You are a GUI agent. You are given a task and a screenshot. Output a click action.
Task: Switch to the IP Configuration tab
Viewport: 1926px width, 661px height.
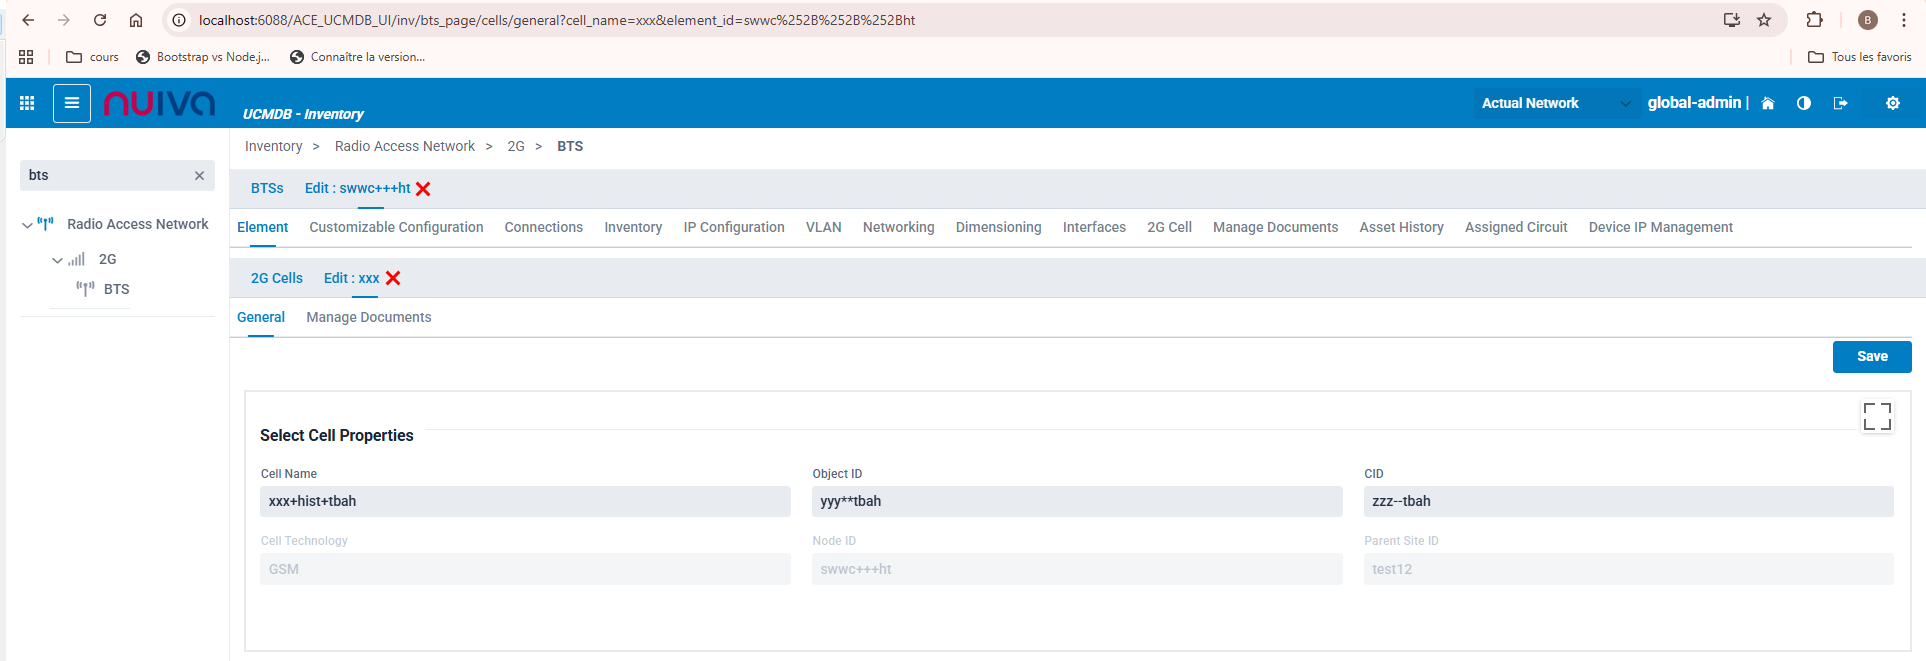[733, 227]
